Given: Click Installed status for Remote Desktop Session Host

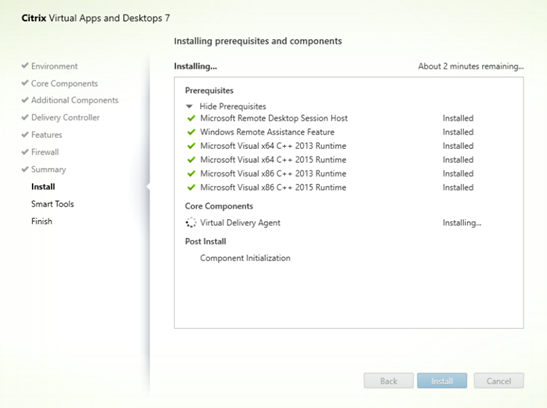Looking at the screenshot, I should (458, 118).
